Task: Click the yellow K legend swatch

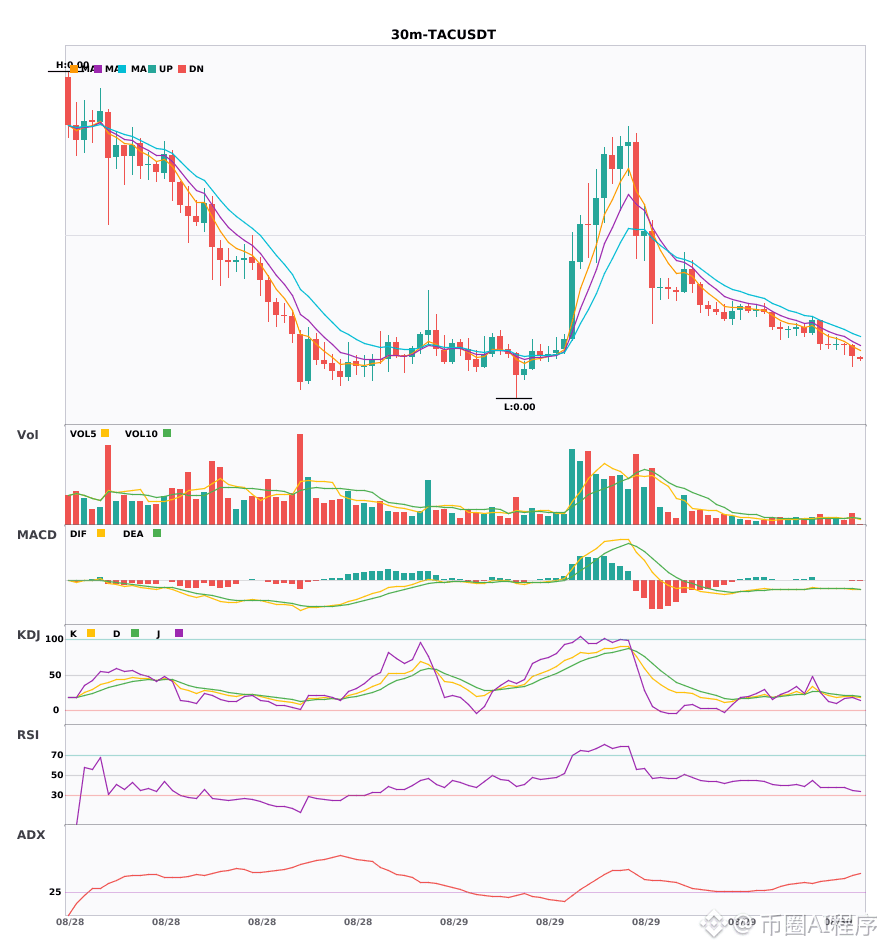Action: (x=91, y=633)
